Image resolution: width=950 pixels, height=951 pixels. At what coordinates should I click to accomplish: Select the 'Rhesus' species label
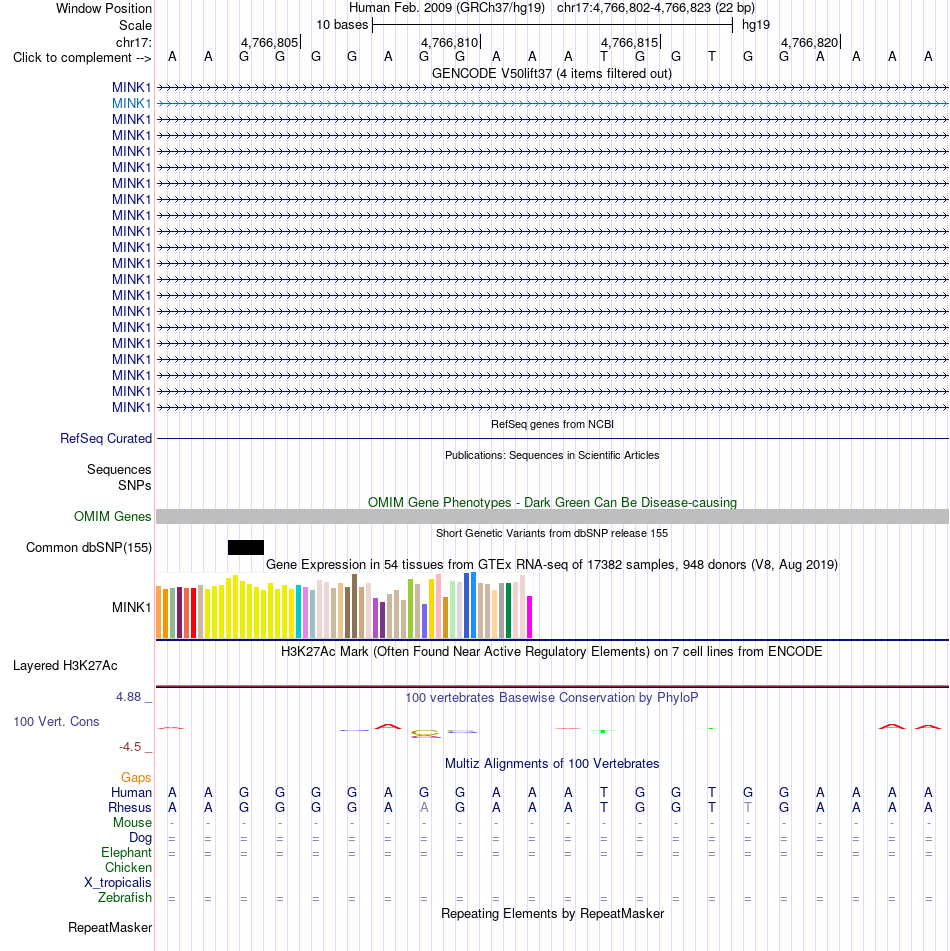[129, 808]
